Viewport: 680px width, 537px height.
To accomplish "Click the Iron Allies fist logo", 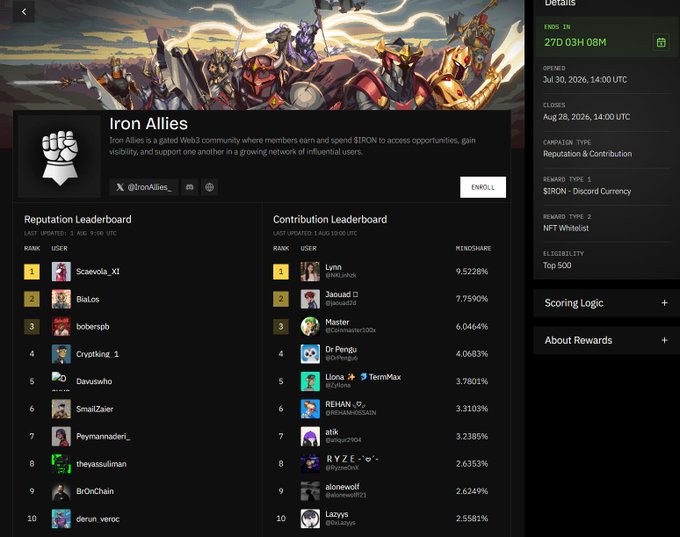I will pyautogui.click(x=60, y=157).
